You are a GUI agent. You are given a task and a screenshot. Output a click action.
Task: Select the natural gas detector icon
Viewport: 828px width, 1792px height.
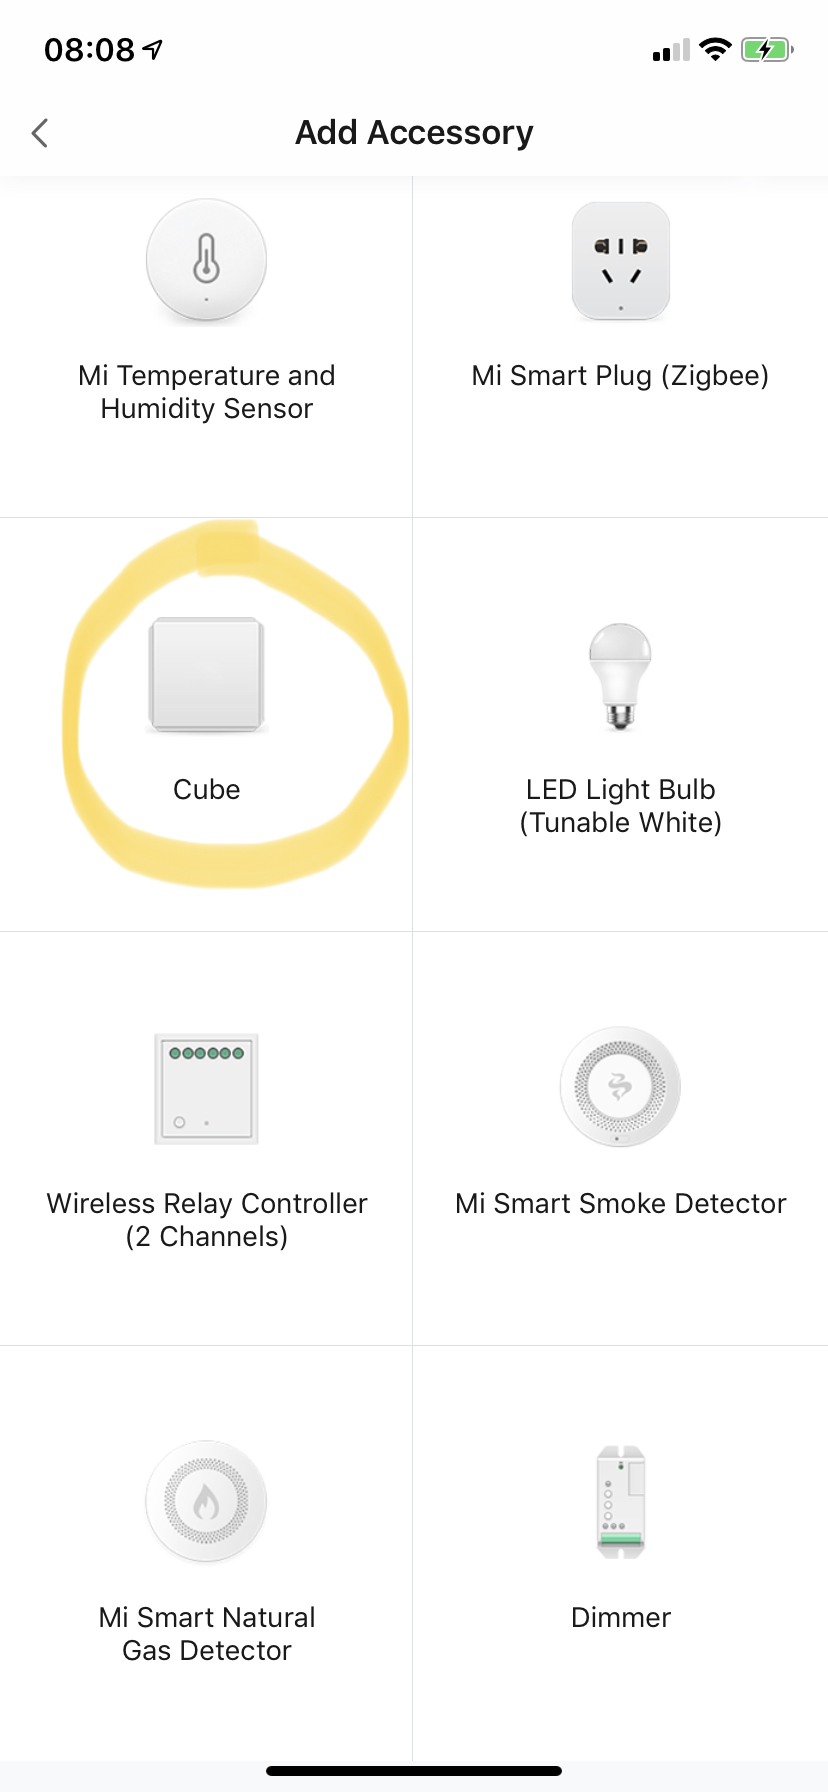pyautogui.click(x=207, y=1501)
